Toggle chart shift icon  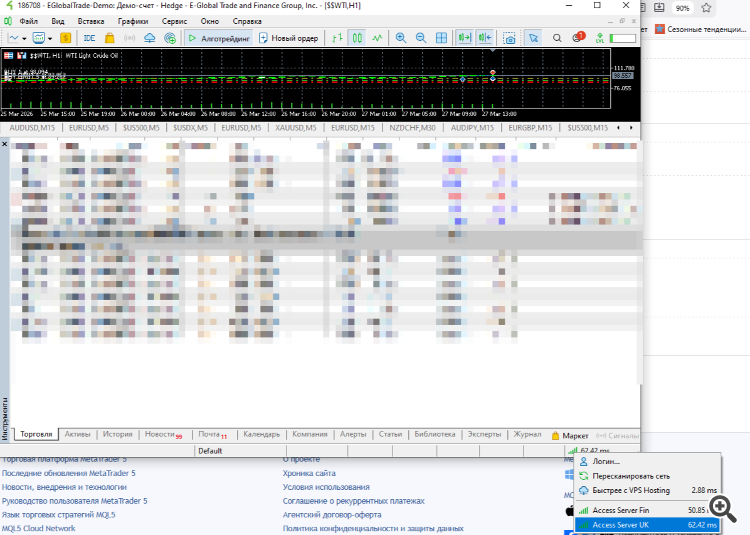point(484,38)
